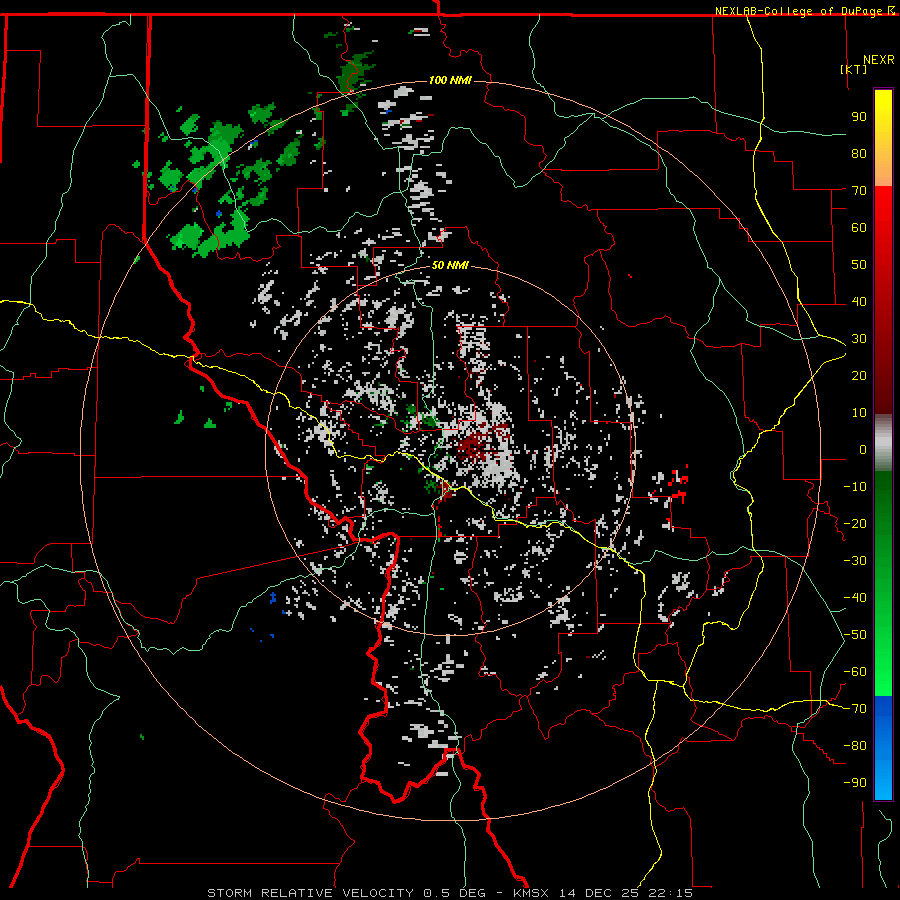This screenshot has width=900, height=900.
Task: Click the -30 value on the velocity scale
Action: point(855,561)
